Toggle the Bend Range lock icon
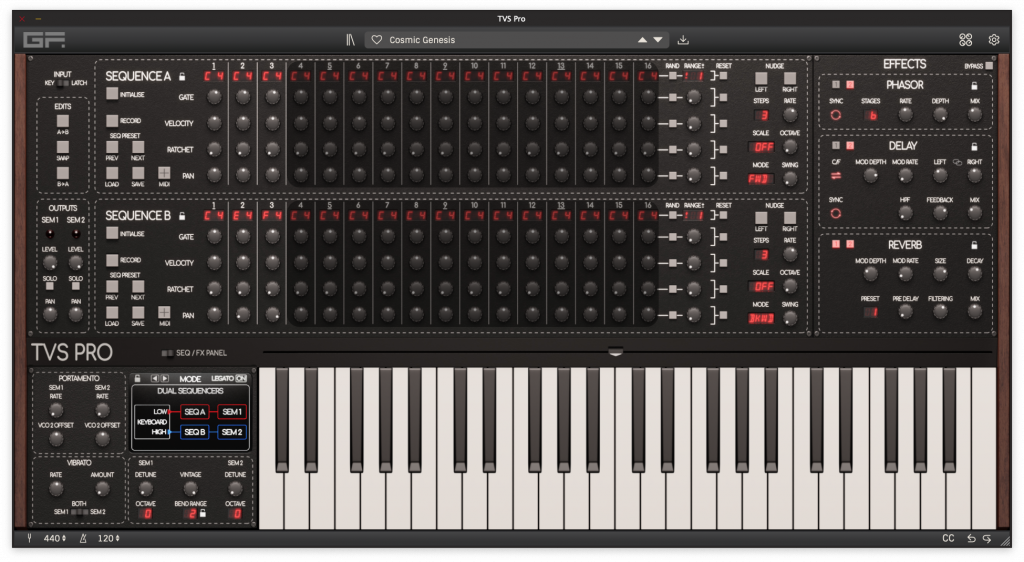The height and width of the screenshot is (562, 1024). tap(202, 514)
